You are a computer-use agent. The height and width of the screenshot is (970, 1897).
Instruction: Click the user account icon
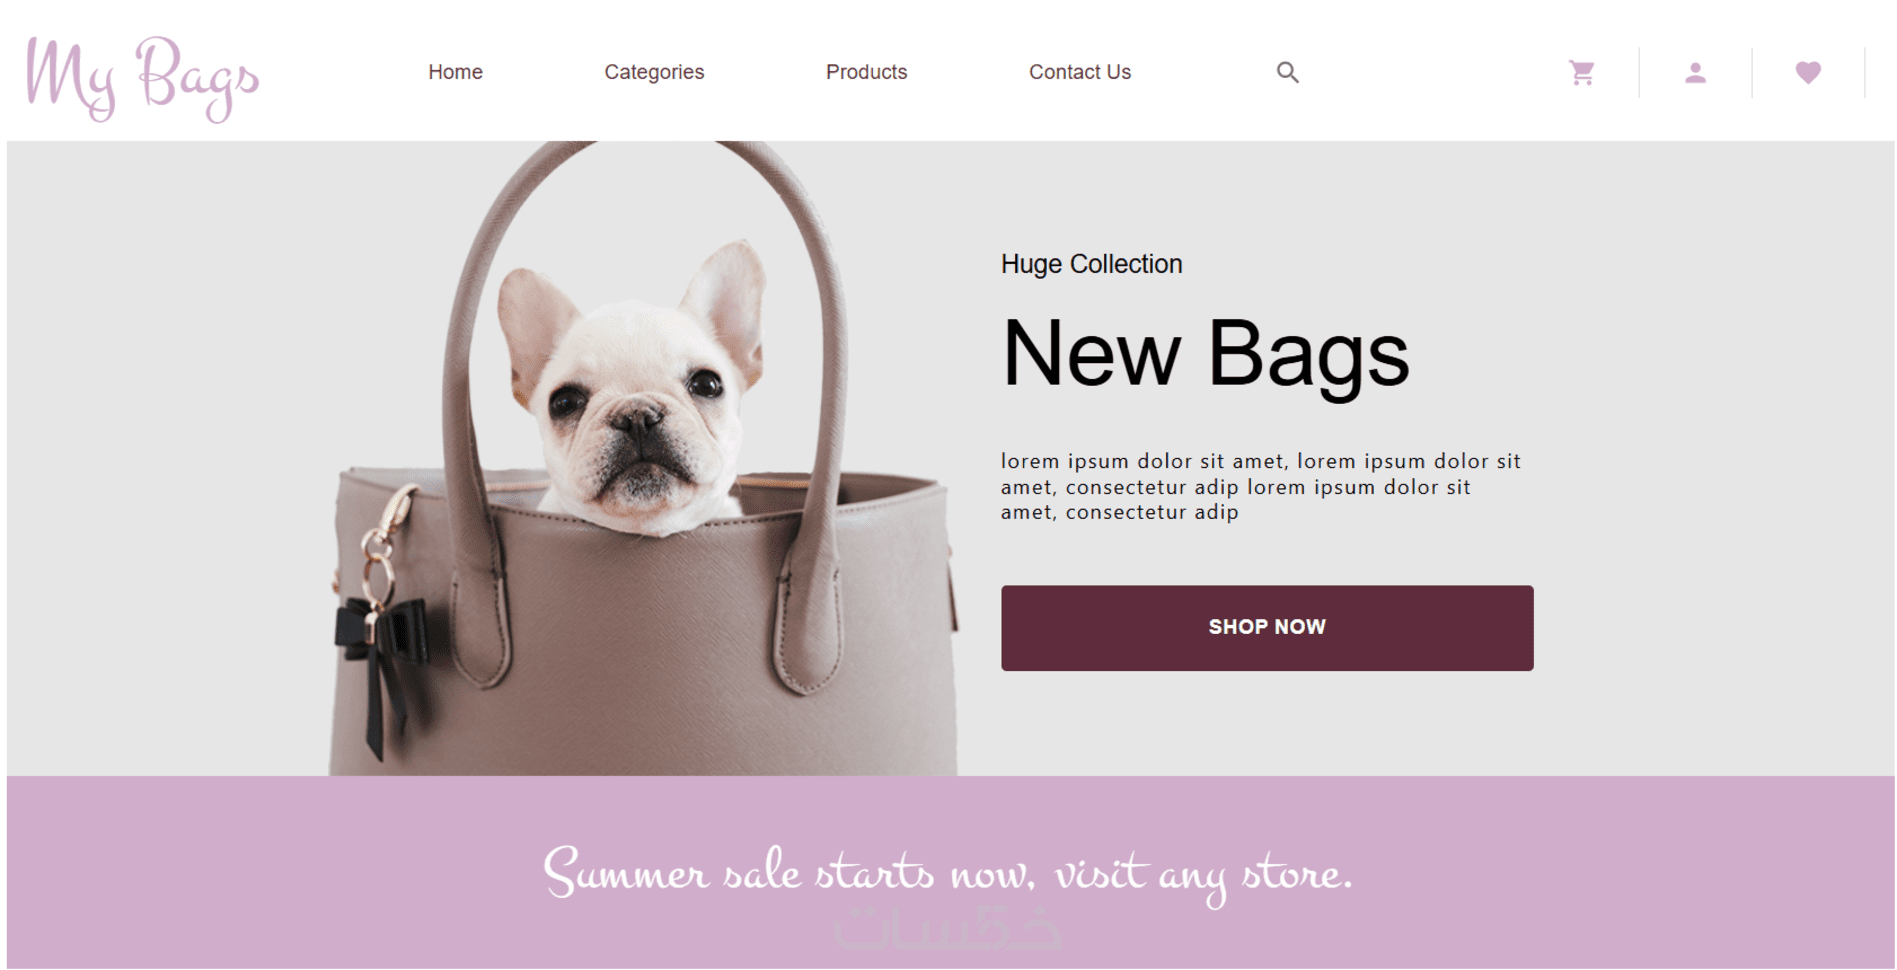[x=1695, y=72]
